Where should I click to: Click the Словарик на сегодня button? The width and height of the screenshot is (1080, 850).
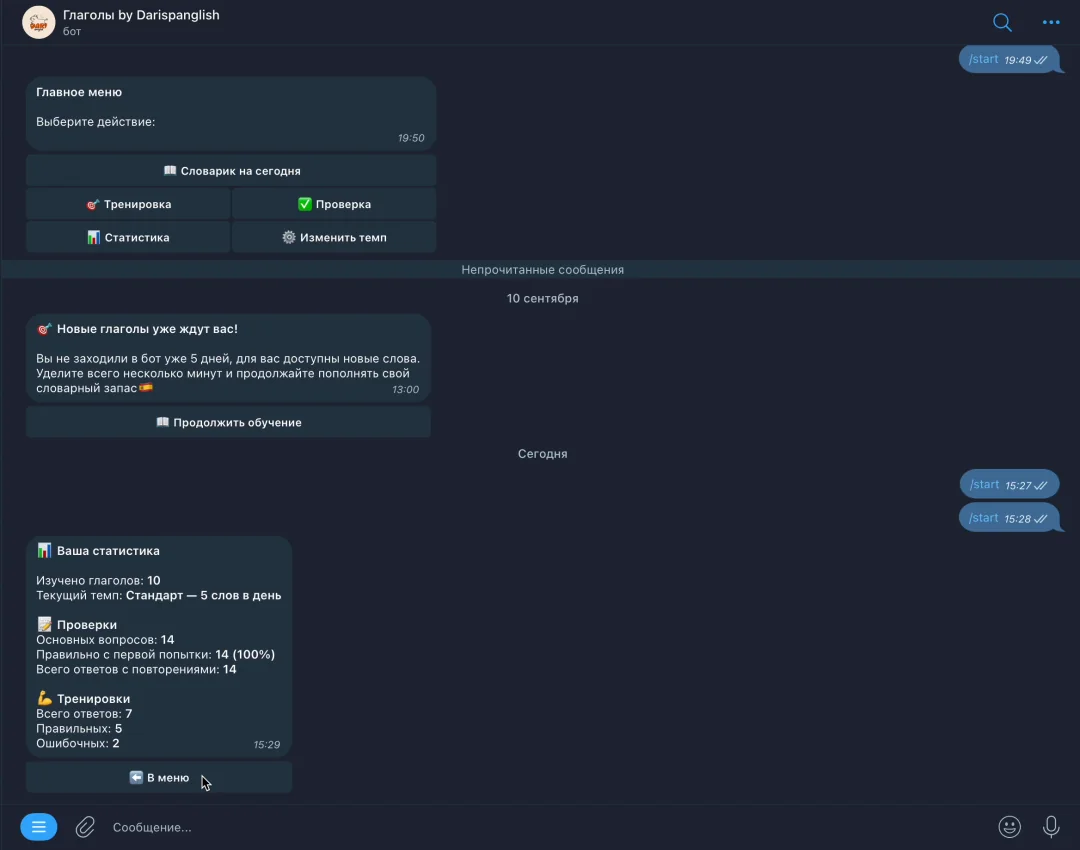231,171
